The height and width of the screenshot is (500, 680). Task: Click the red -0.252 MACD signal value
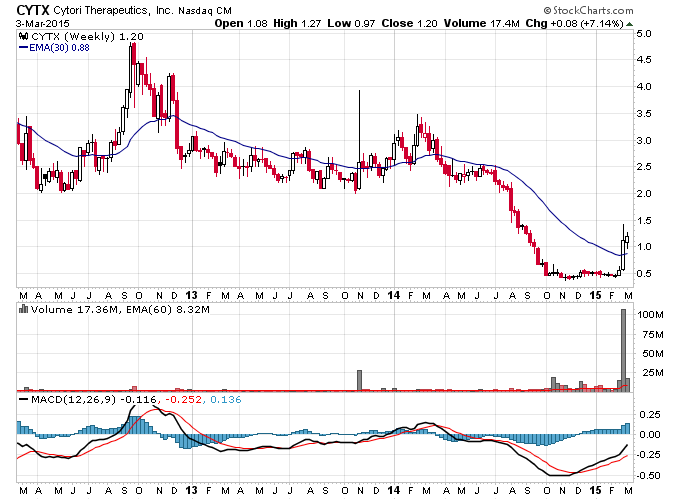click(184, 399)
